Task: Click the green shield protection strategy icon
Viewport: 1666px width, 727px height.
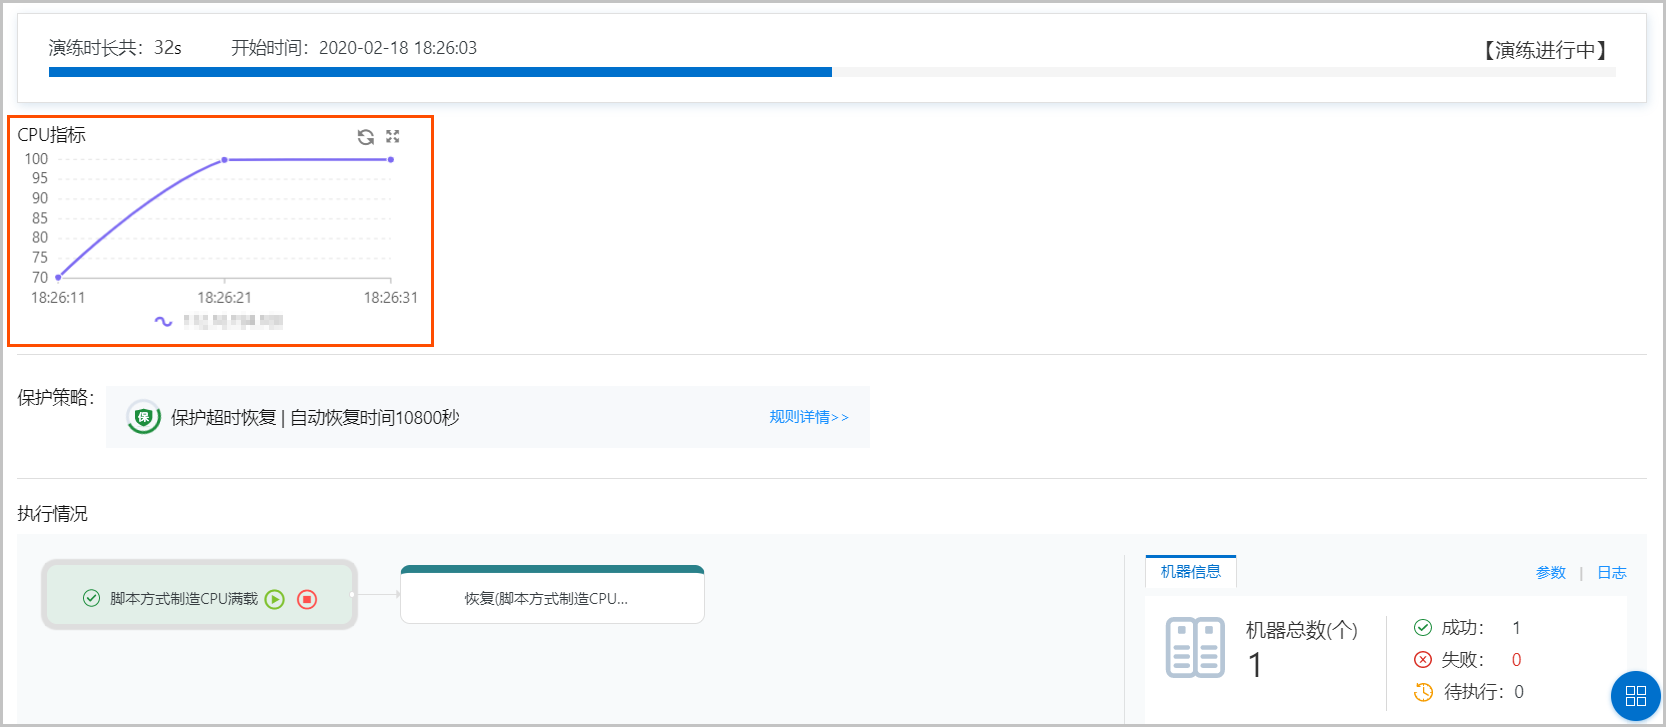Action: pyautogui.click(x=144, y=417)
